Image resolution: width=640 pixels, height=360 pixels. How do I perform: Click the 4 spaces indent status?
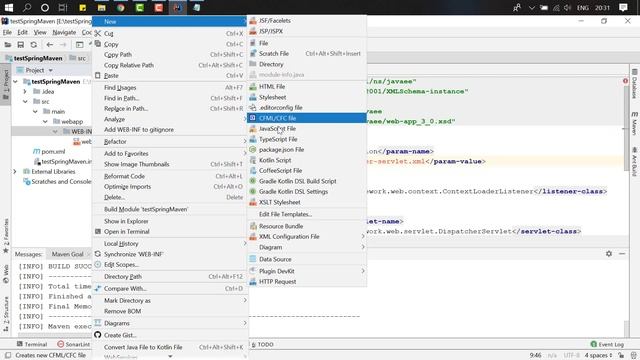pyautogui.click(x=598, y=355)
